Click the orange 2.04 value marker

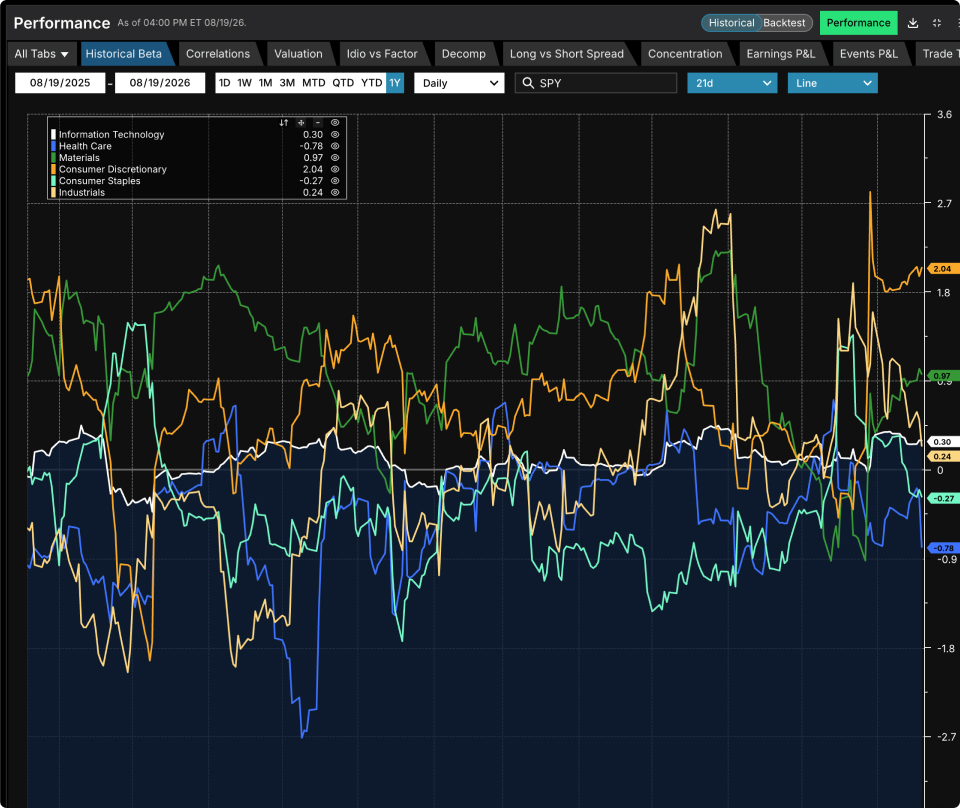[942, 269]
